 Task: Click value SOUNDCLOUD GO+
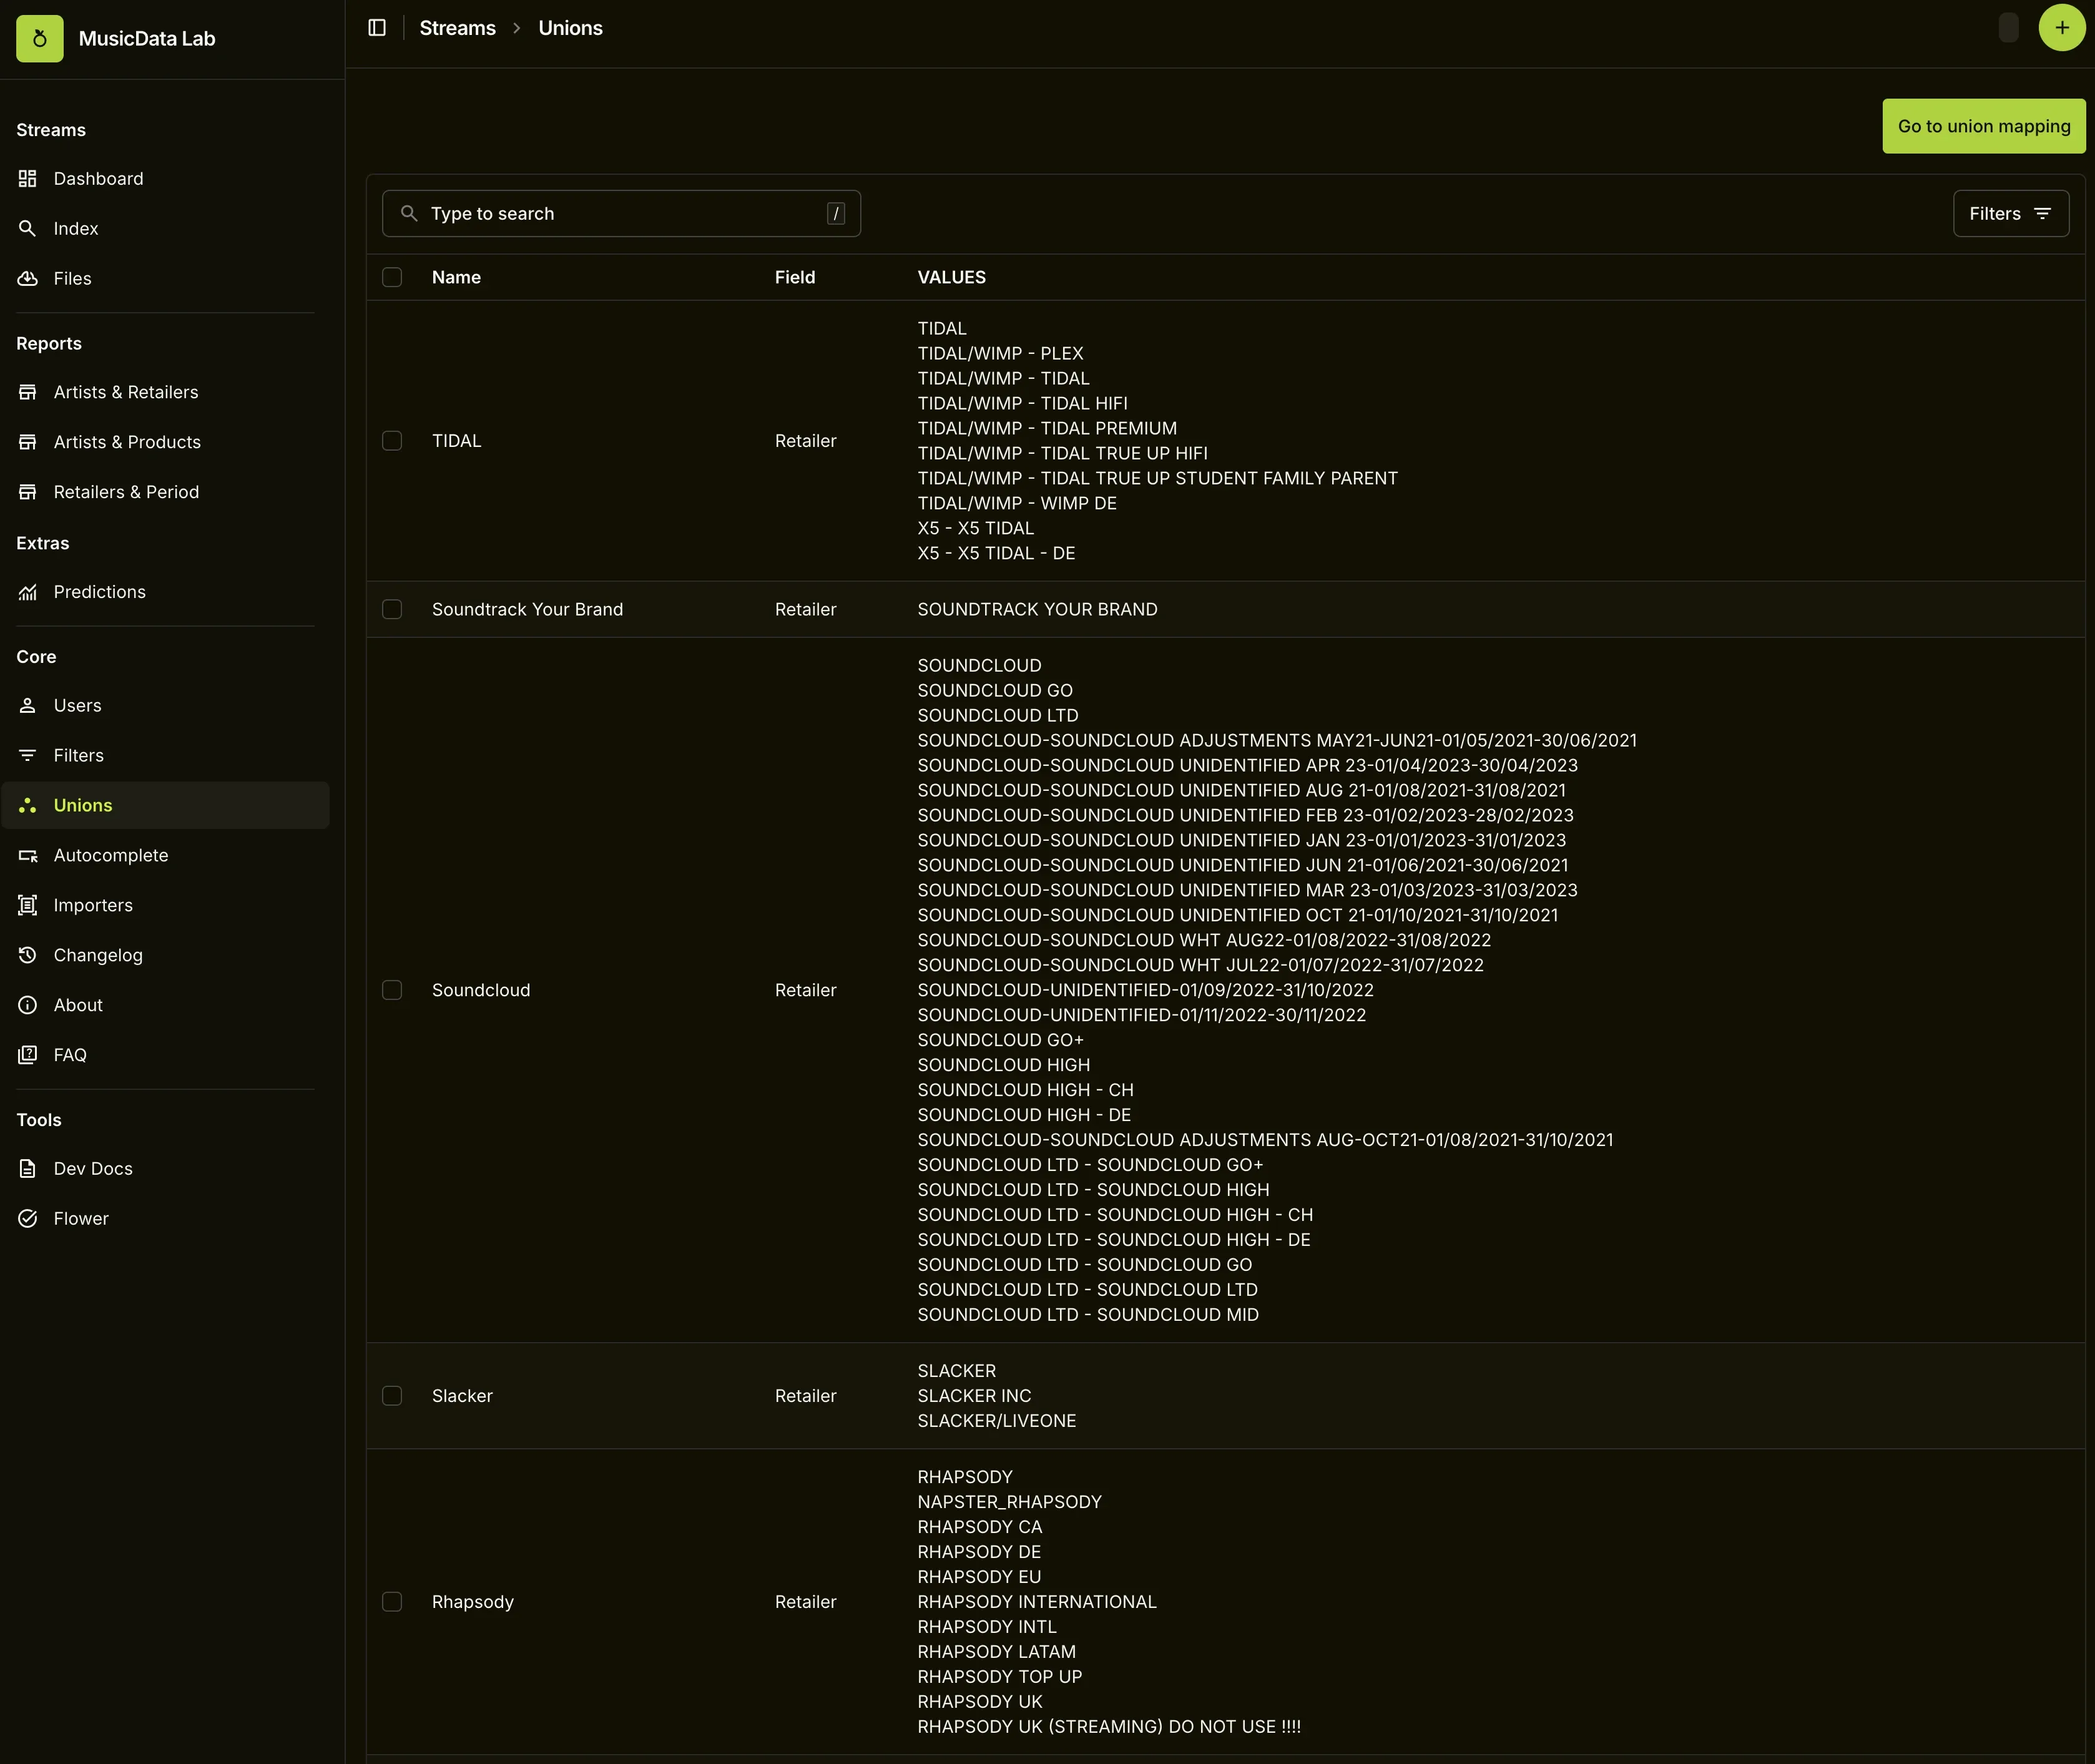pyautogui.click(x=1000, y=1040)
